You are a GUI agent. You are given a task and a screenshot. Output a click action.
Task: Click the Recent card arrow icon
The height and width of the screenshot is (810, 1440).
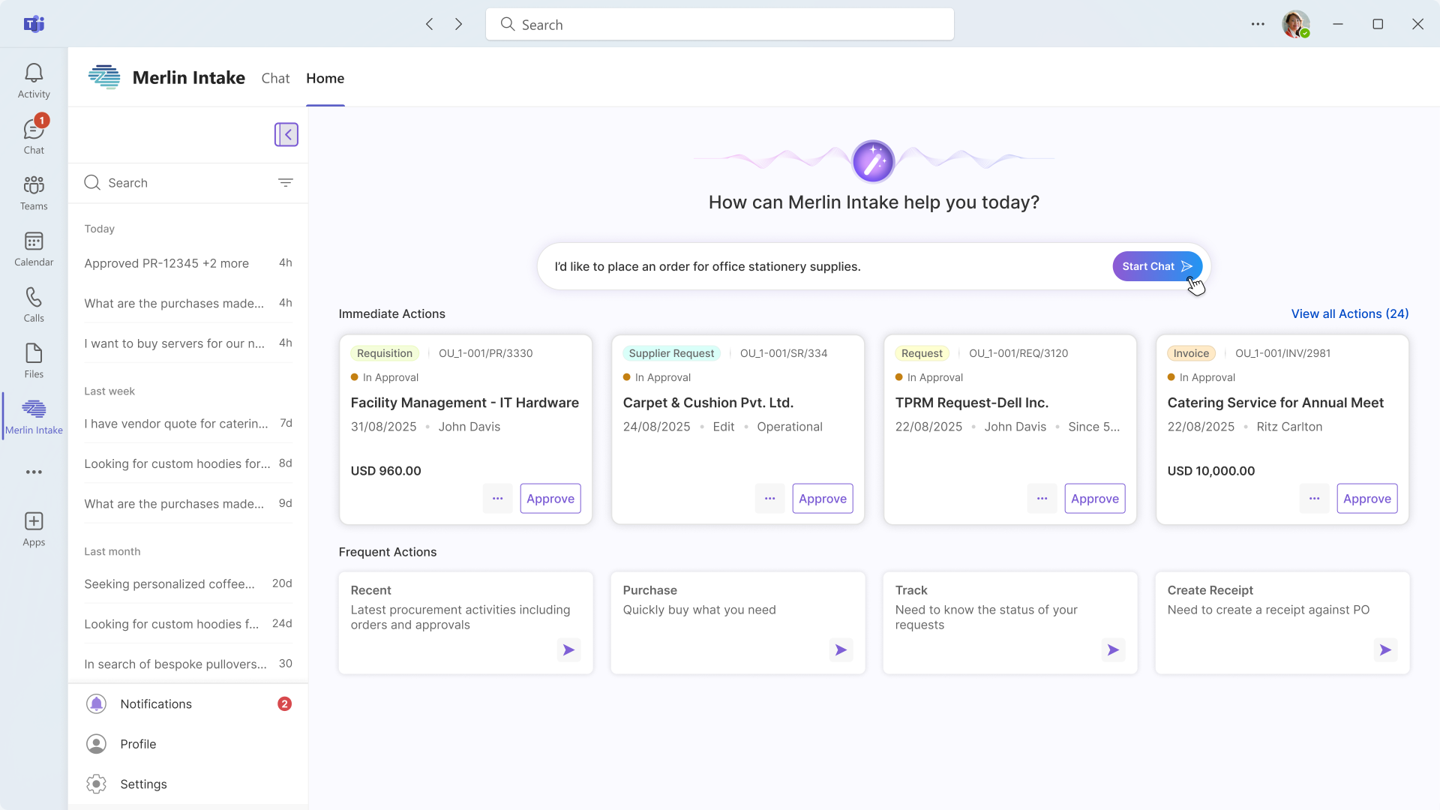pos(568,650)
